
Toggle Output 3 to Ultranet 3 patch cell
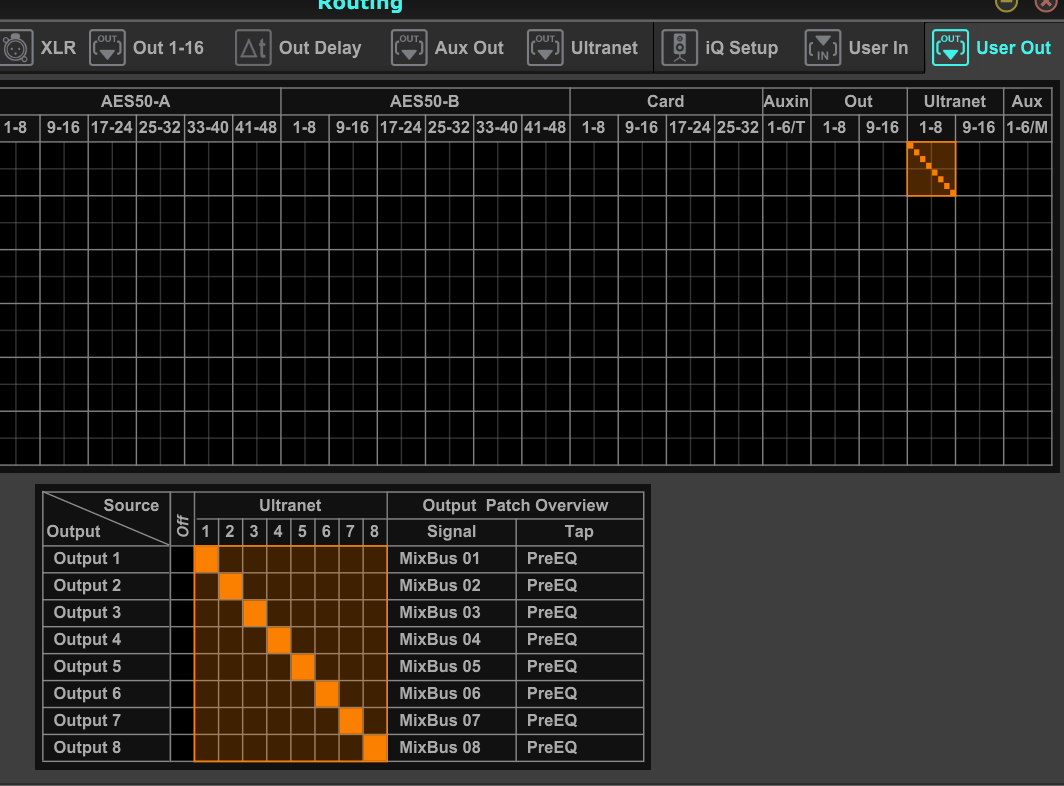tap(254, 613)
